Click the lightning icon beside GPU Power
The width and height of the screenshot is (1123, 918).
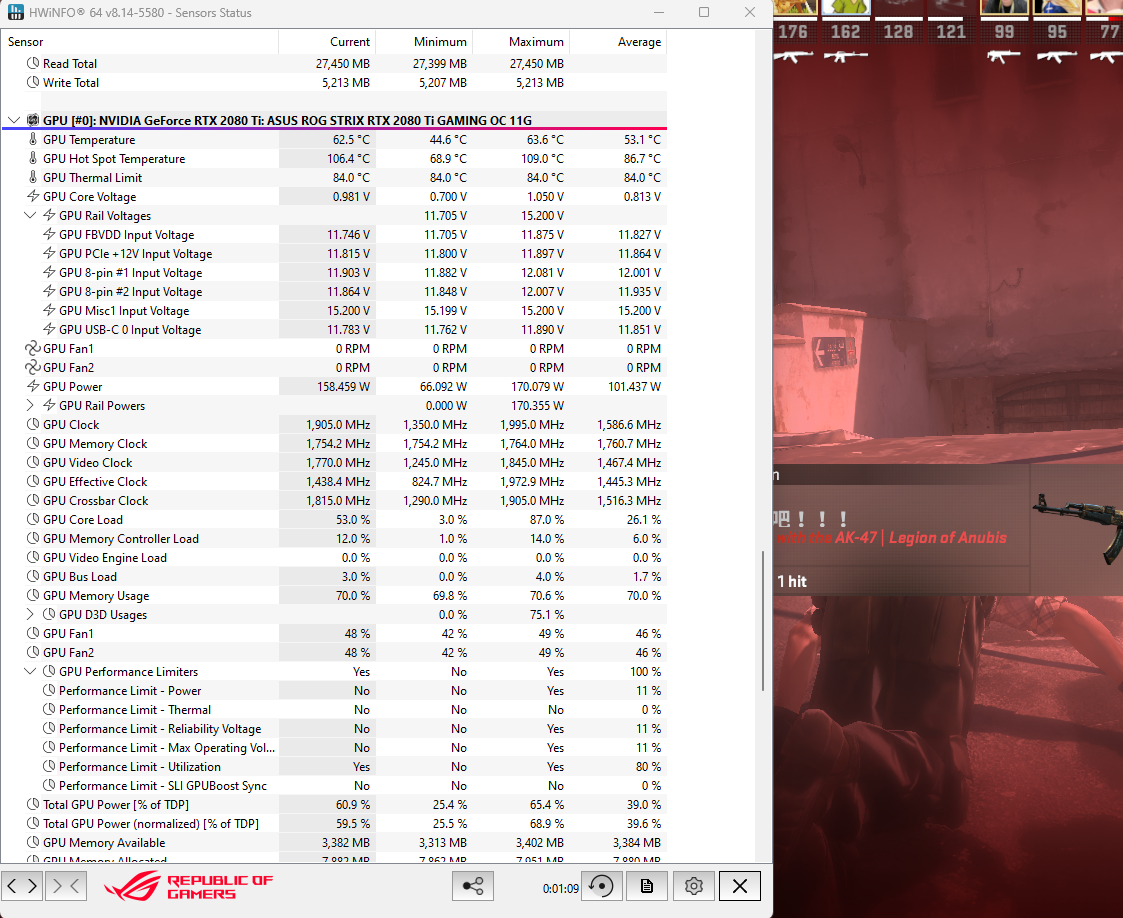click(33, 387)
